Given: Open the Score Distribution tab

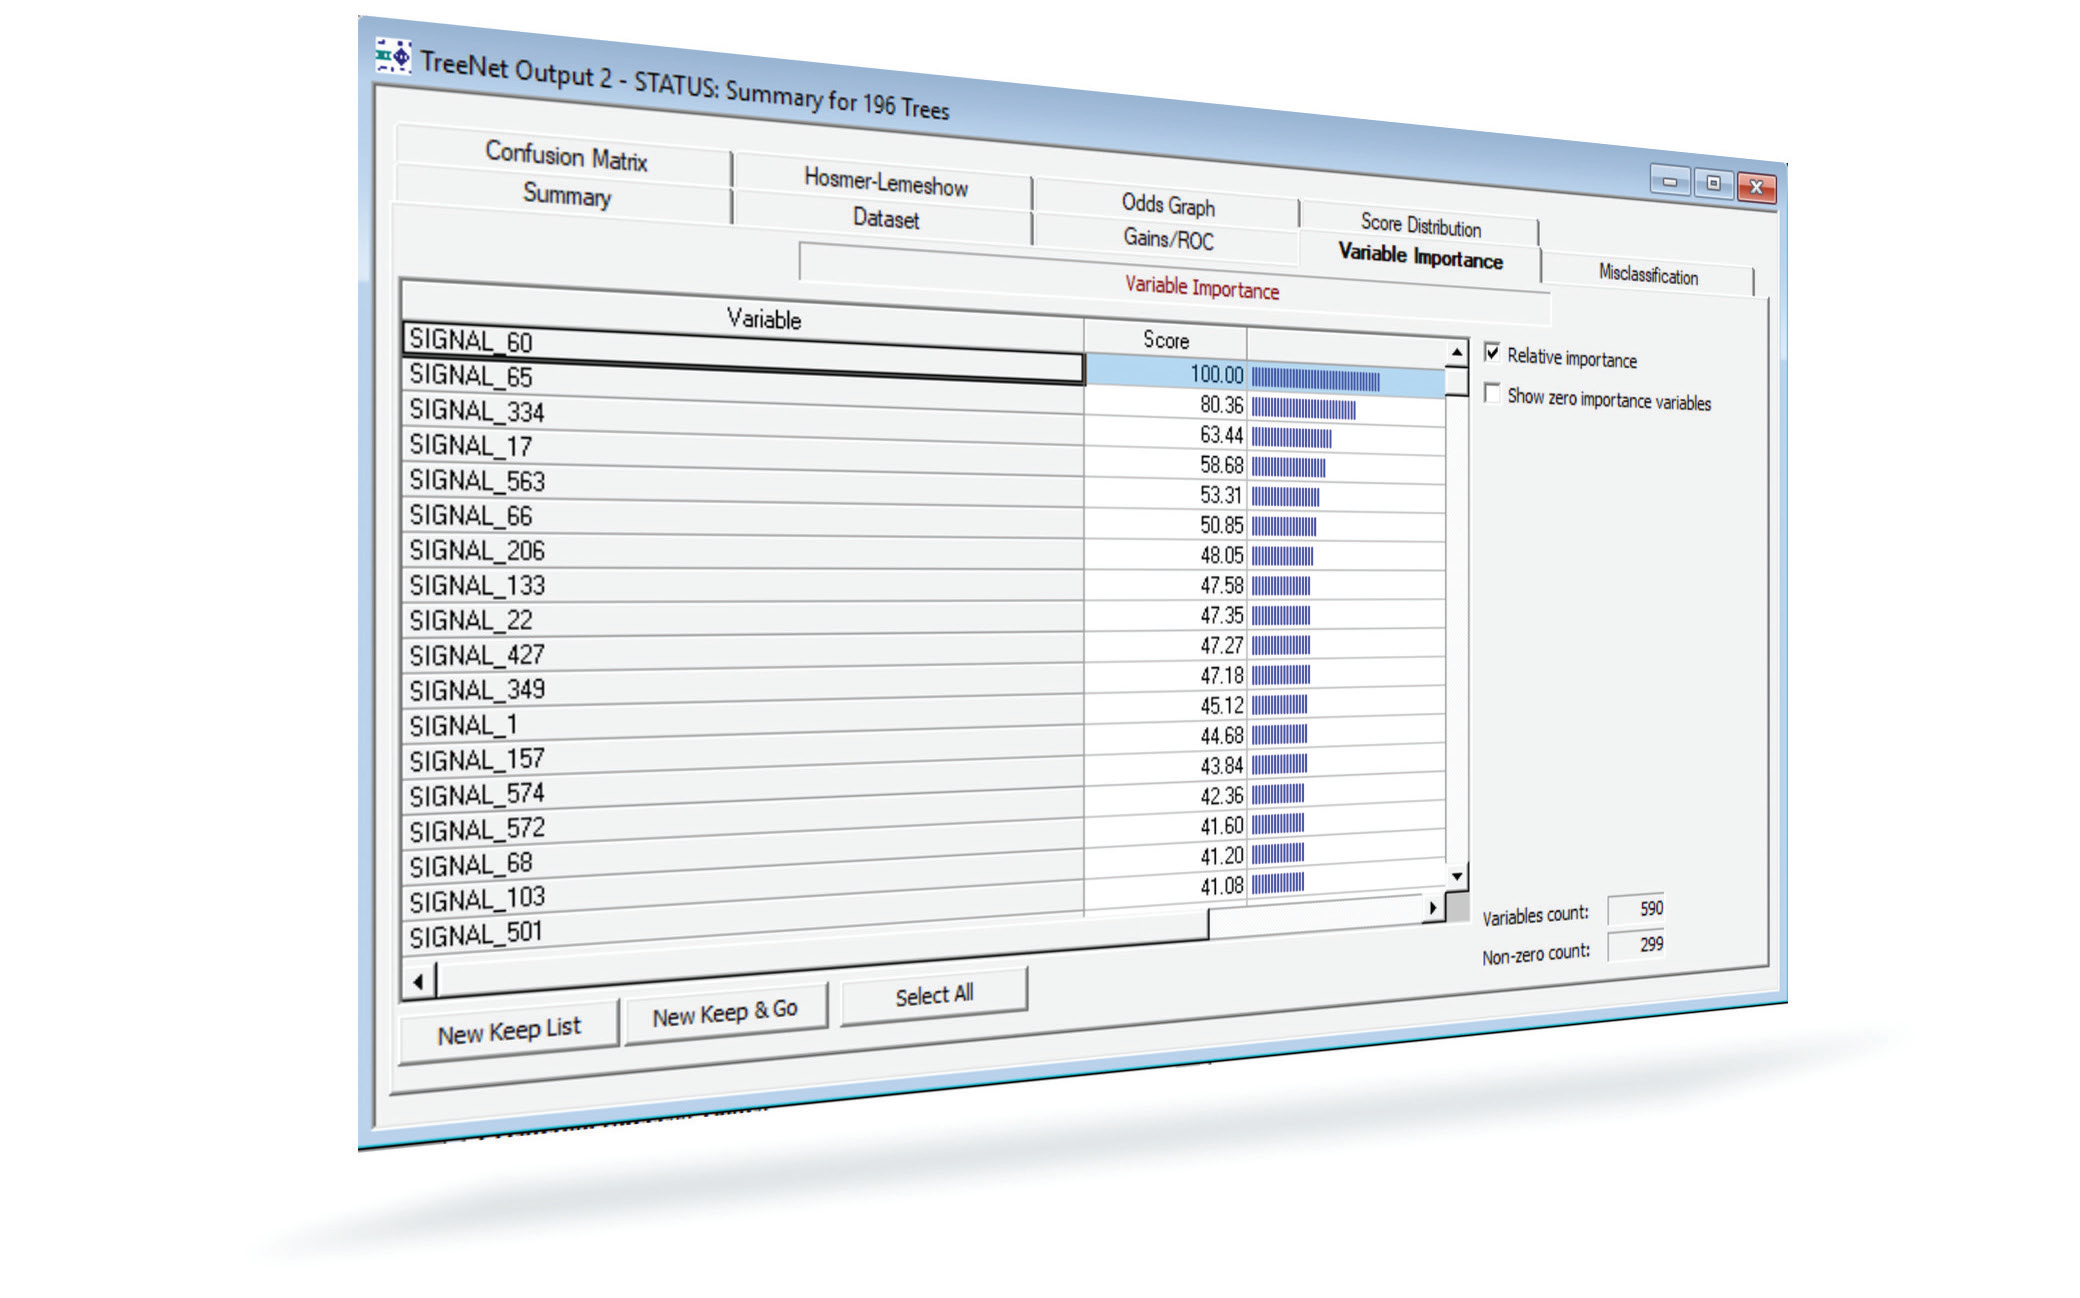Looking at the screenshot, I should coord(1420,224).
